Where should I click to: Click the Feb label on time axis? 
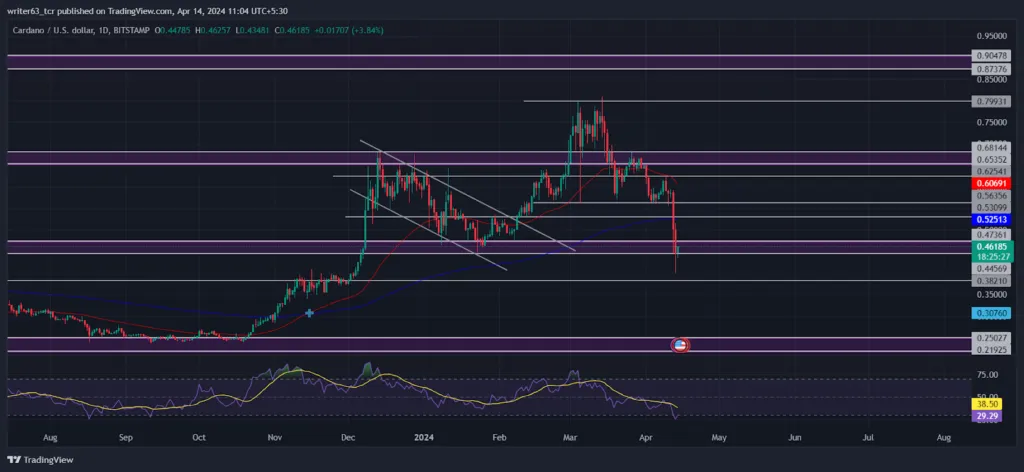coord(499,437)
